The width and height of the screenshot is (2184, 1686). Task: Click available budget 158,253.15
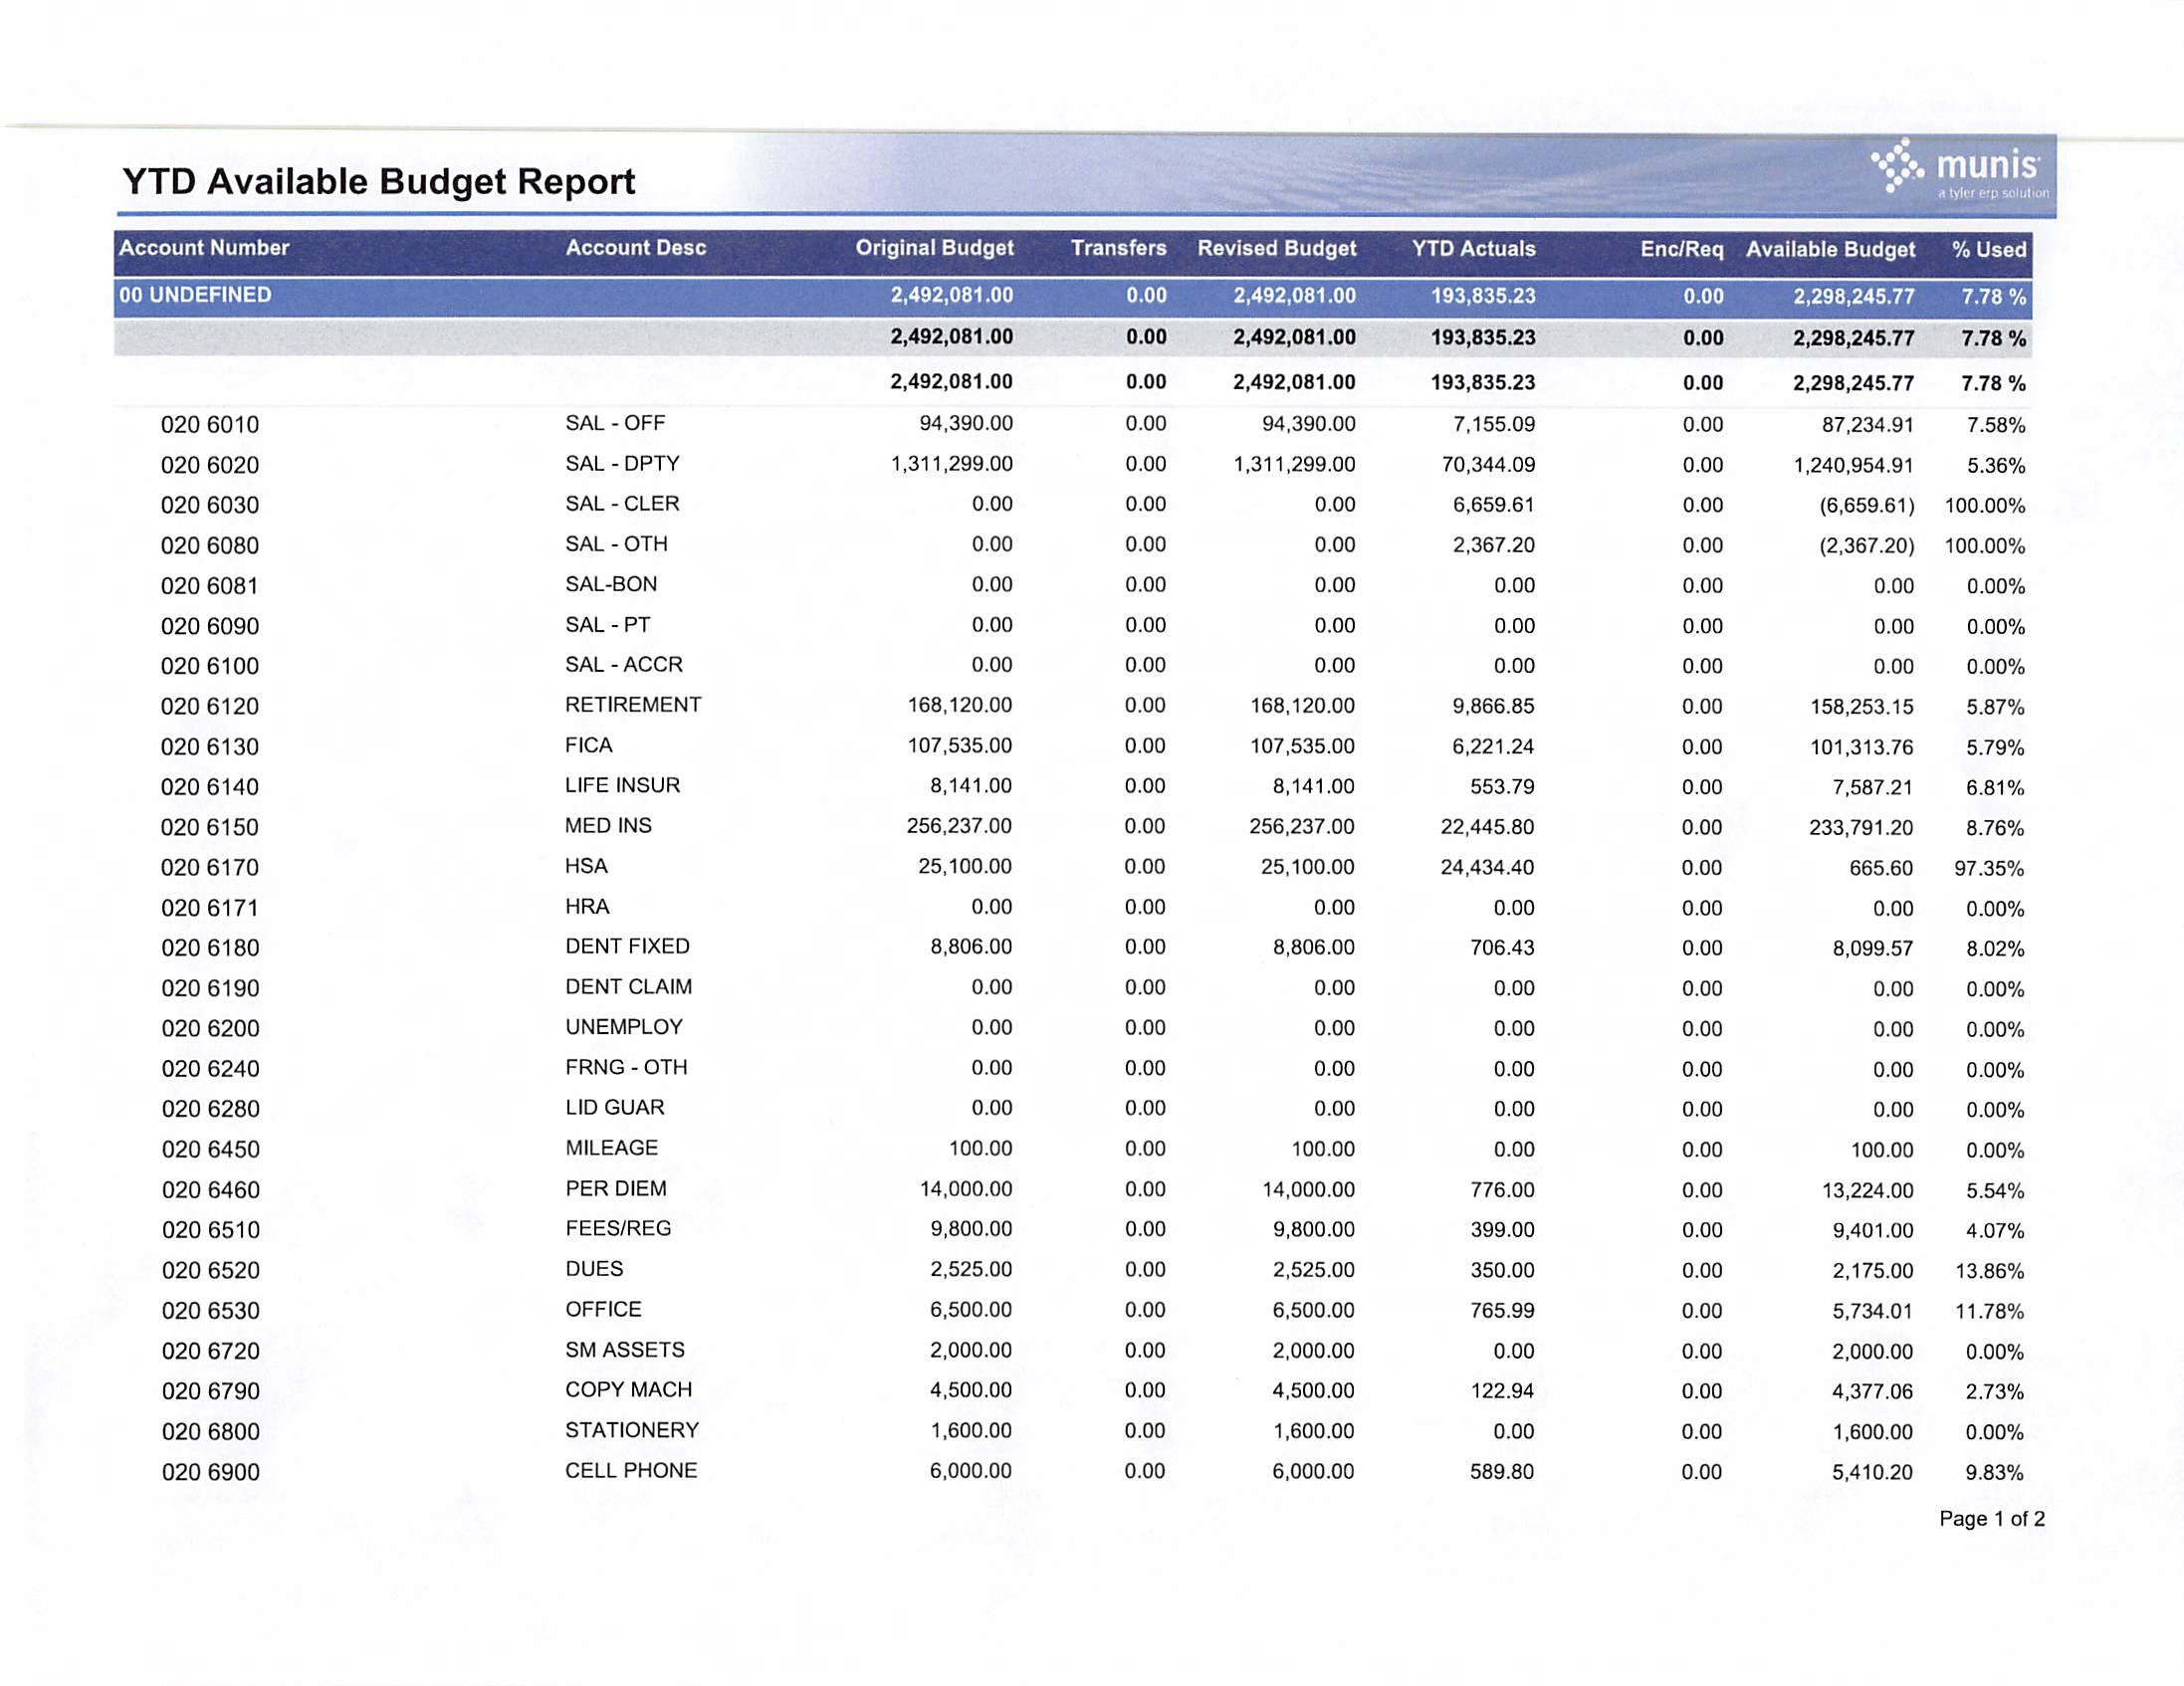[1862, 707]
